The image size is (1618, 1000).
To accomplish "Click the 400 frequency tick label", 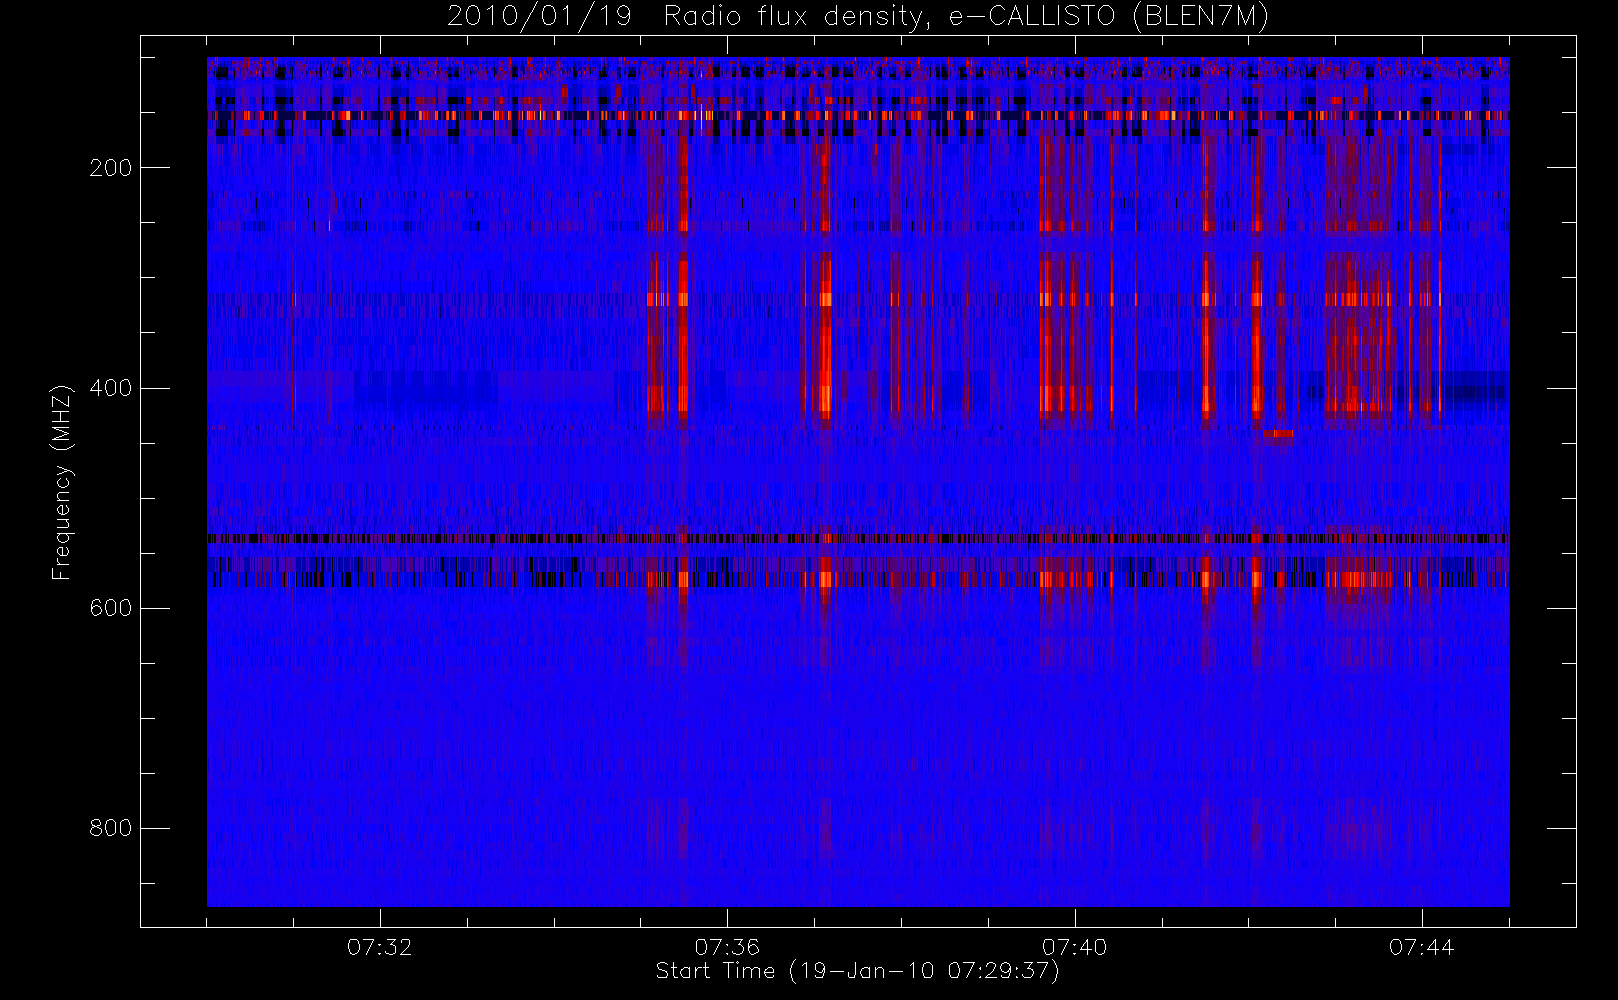I will point(111,388).
